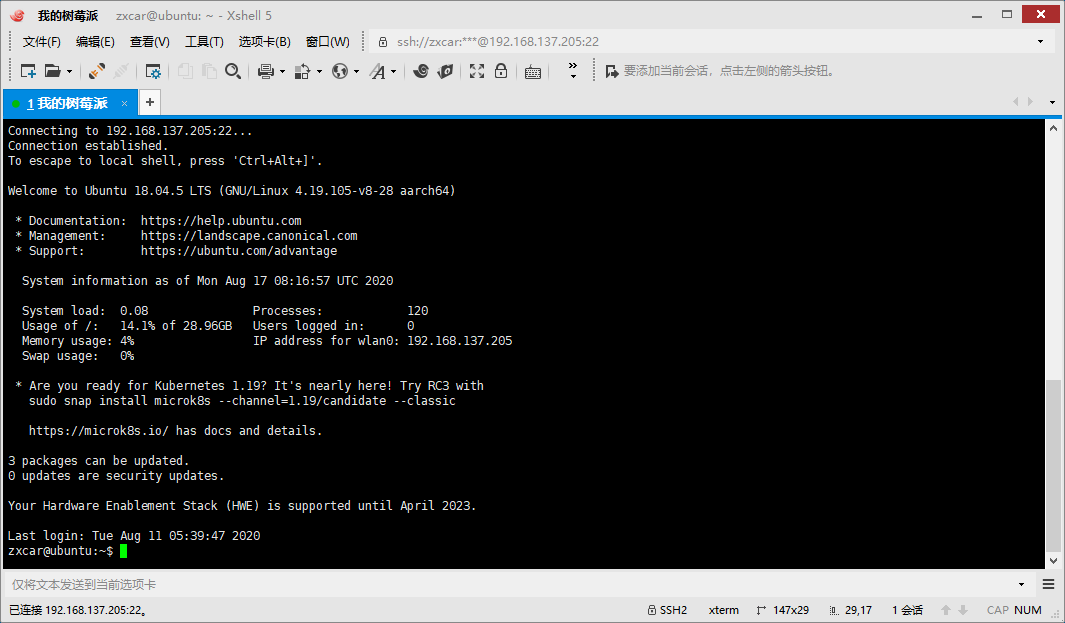Click the Reconnect icon in the toolbar
Image resolution: width=1065 pixels, height=623 pixels.
point(97,71)
